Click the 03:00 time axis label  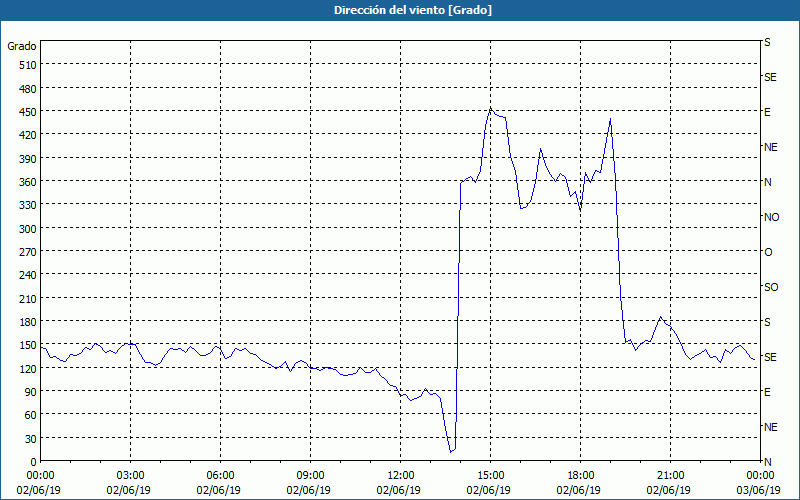pos(131,476)
